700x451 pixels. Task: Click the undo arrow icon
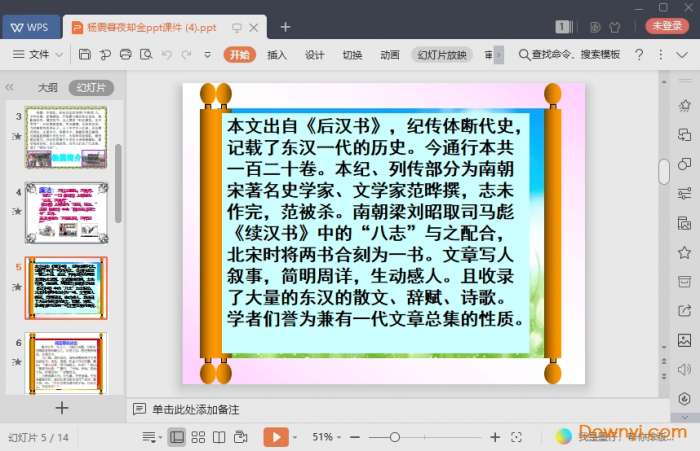(x=167, y=54)
